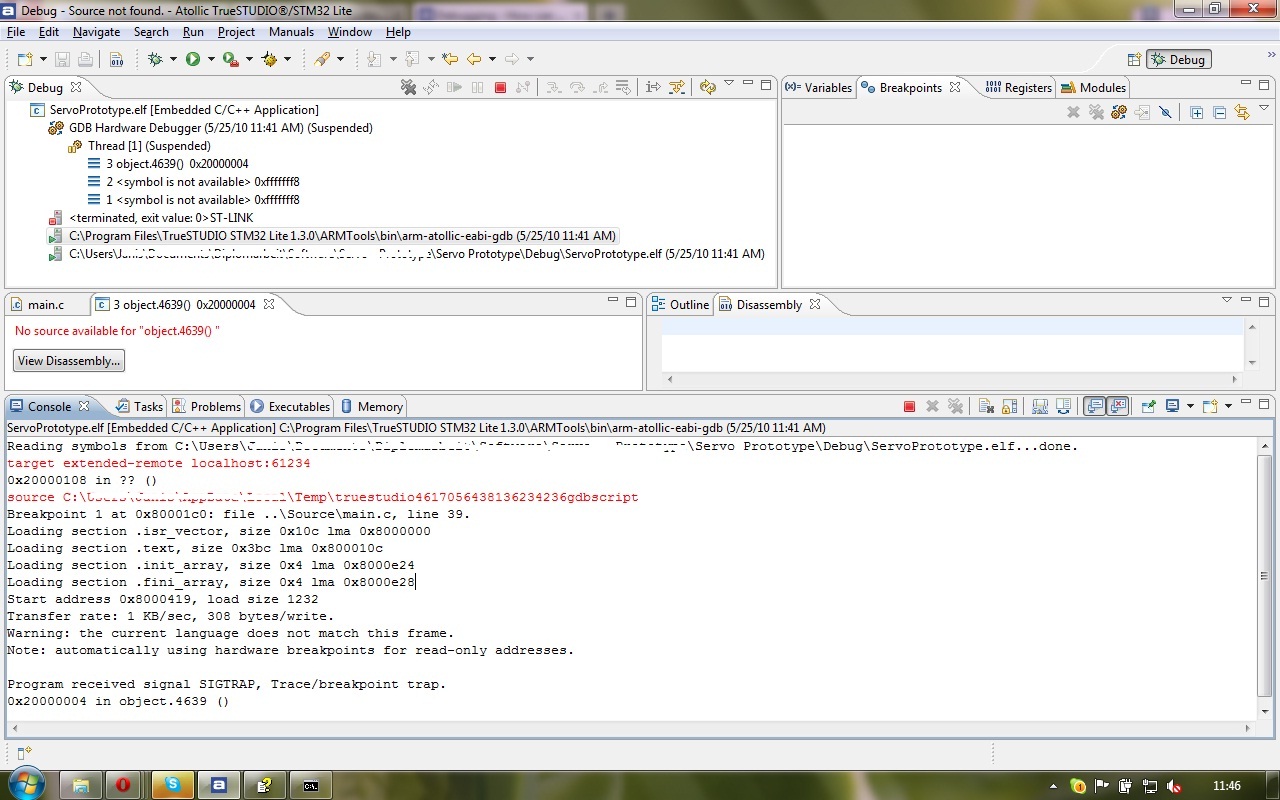Switch to the Outline tab
The width and height of the screenshot is (1280, 800).
point(680,304)
